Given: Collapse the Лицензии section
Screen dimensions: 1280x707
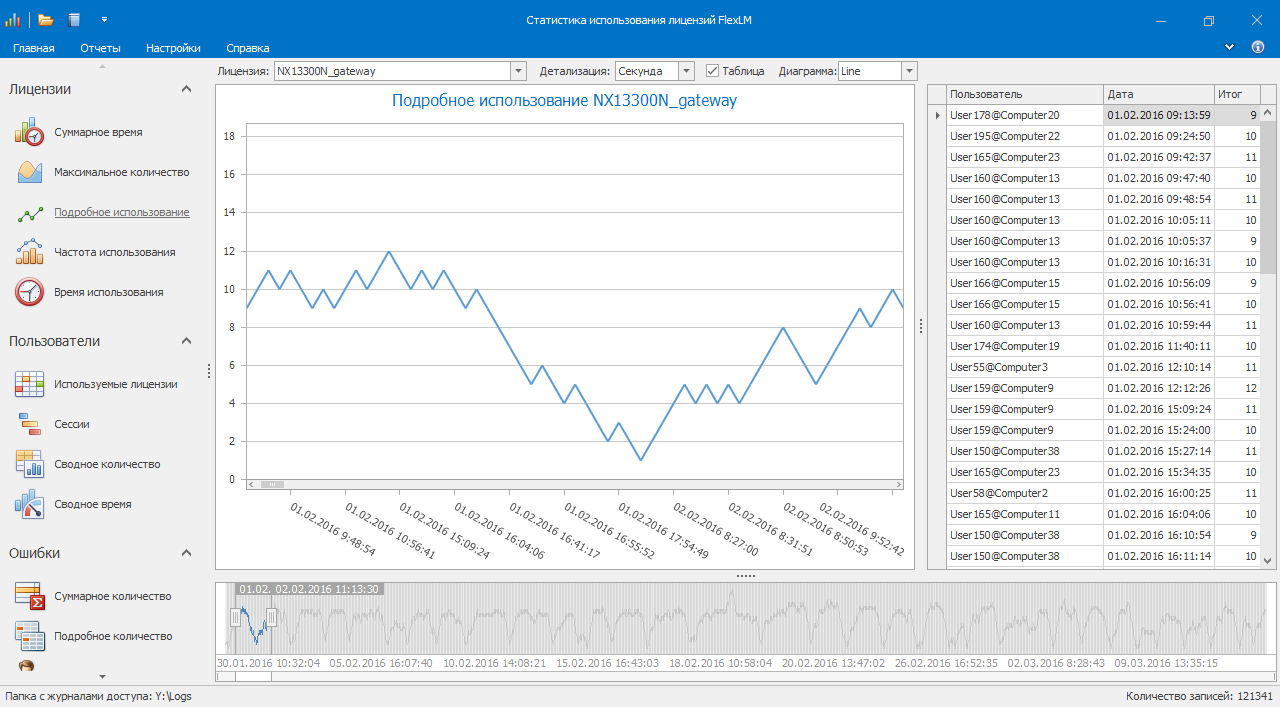Looking at the screenshot, I should (186, 89).
